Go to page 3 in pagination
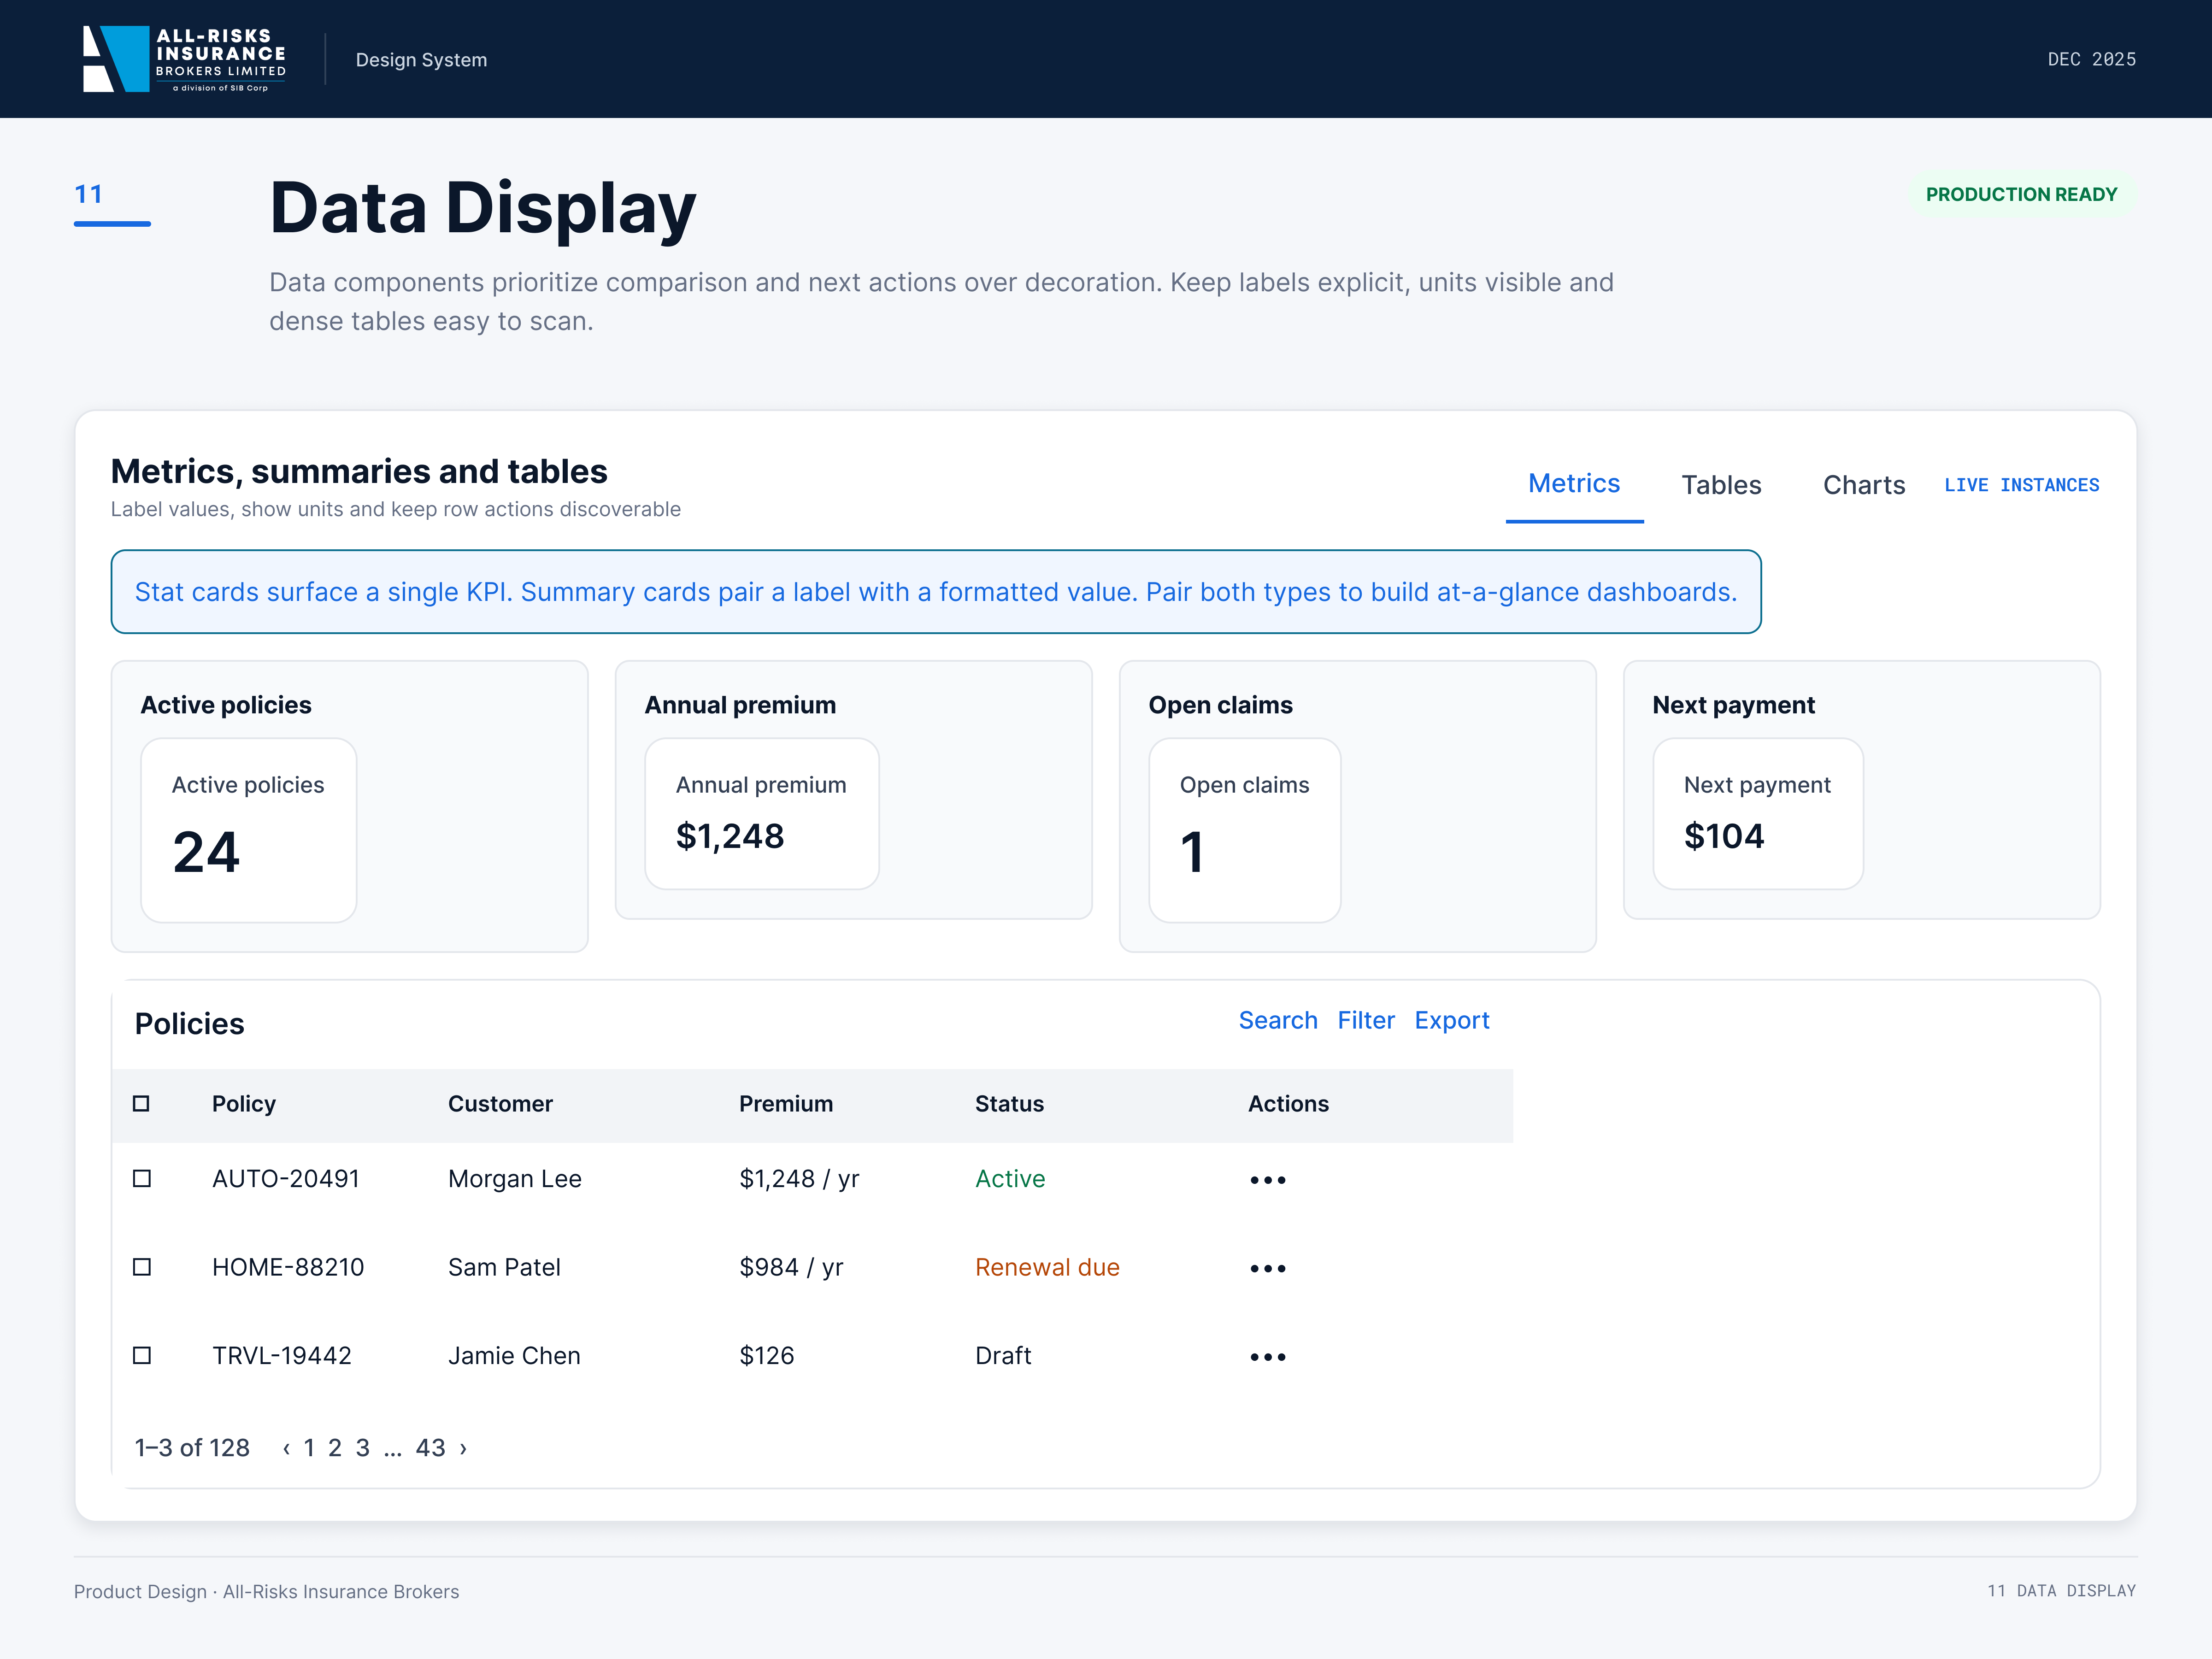 (x=363, y=1448)
